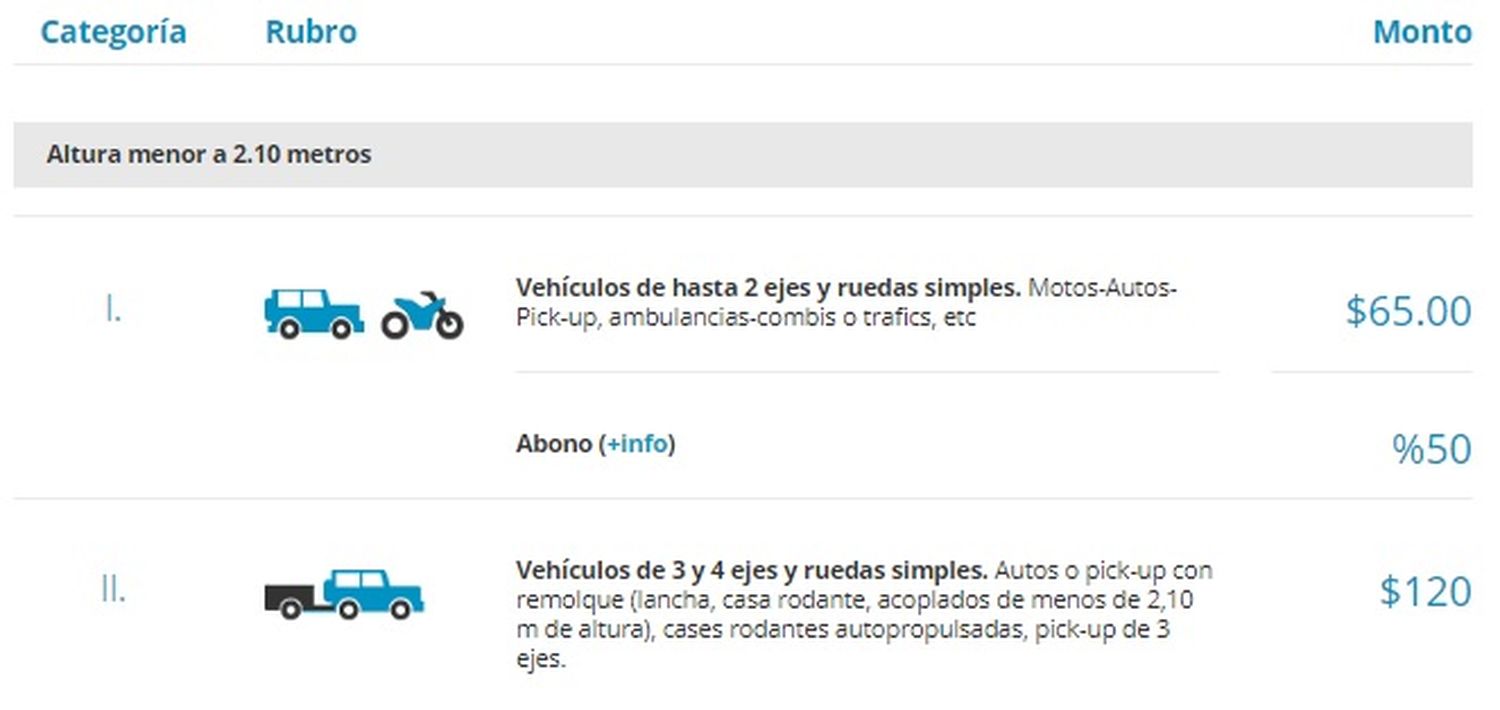Click the Rubro column header
The image size is (1500, 710).
coord(311,31)
